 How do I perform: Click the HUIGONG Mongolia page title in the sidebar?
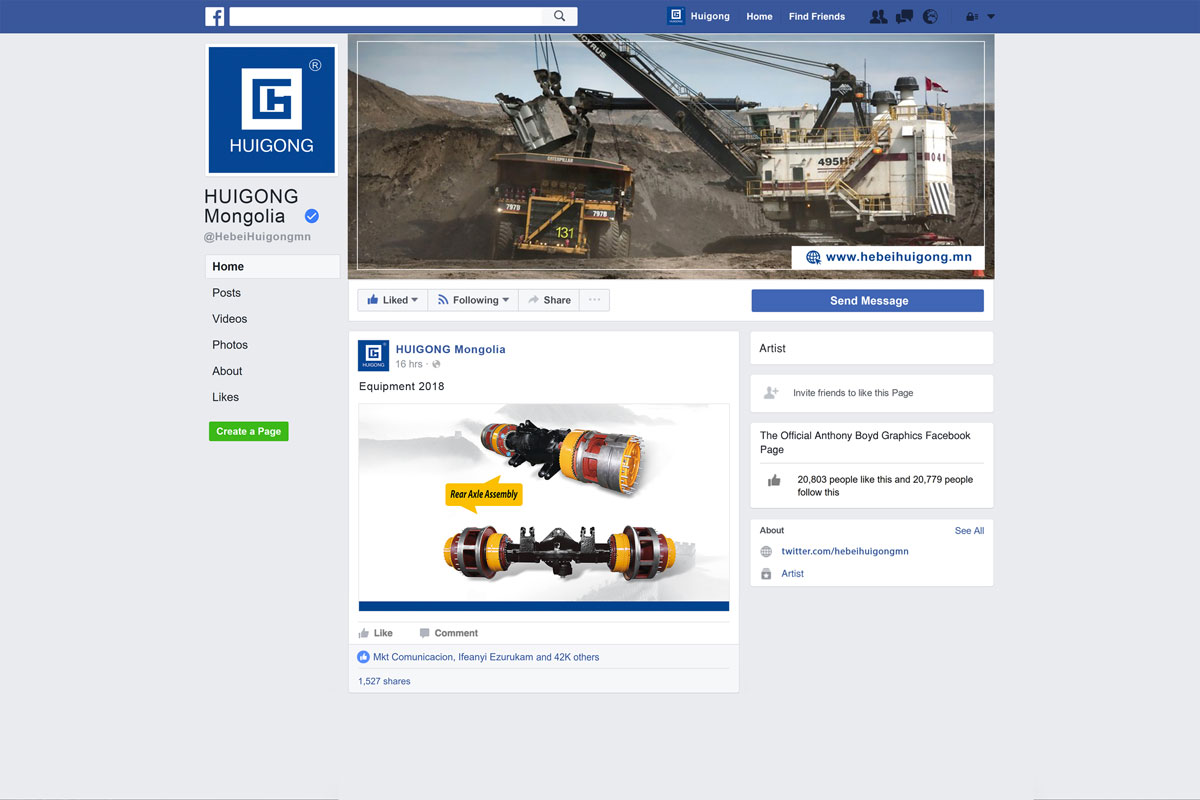pyautogui.click(x=251, y=206)
